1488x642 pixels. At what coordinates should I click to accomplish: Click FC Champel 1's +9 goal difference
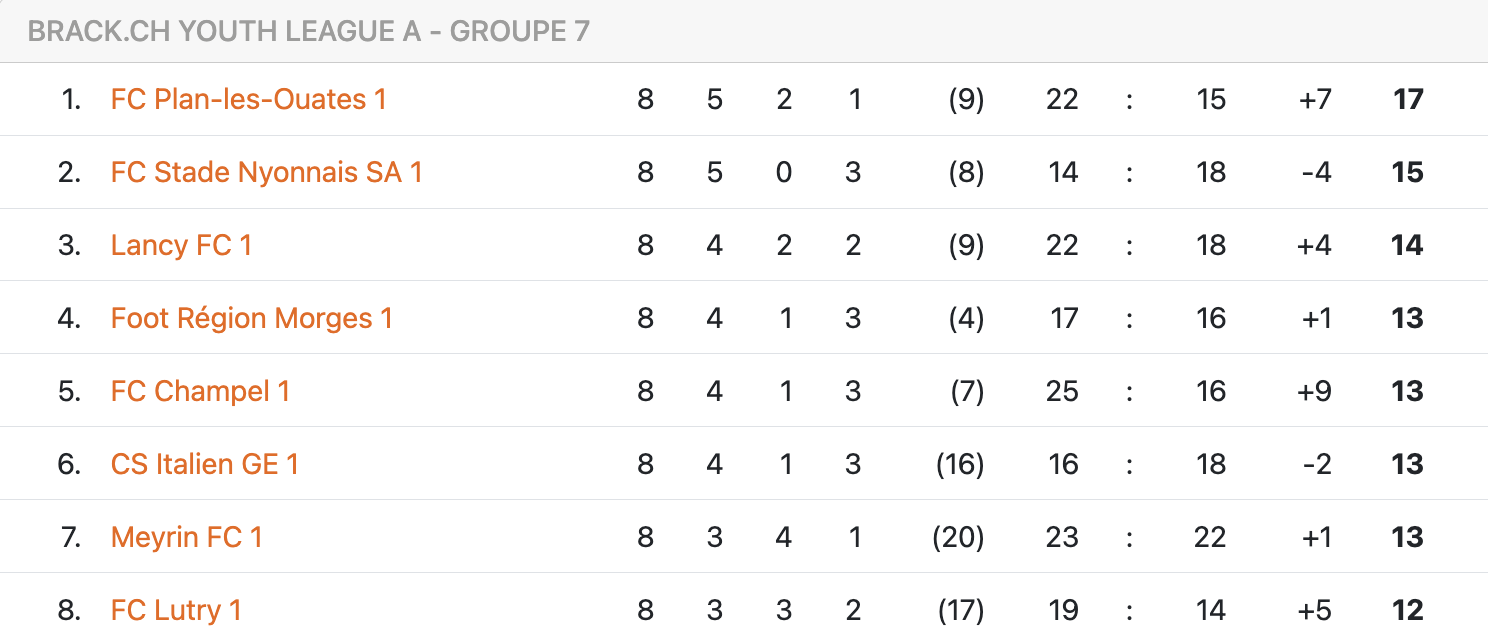coord(1314,391)
